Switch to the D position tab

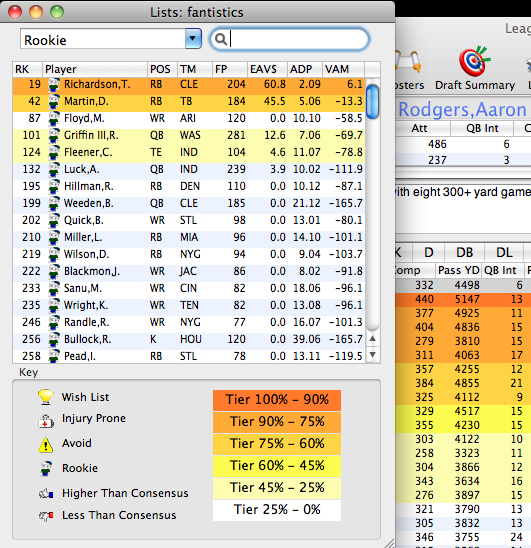click(429, 252)
